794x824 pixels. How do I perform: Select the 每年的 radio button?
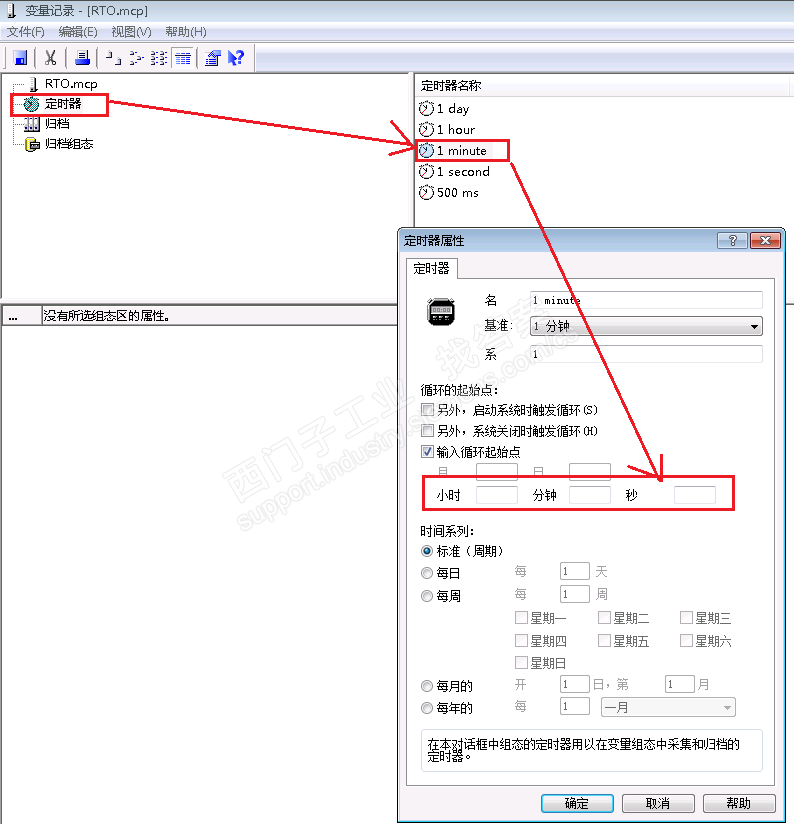pos(427,708)
